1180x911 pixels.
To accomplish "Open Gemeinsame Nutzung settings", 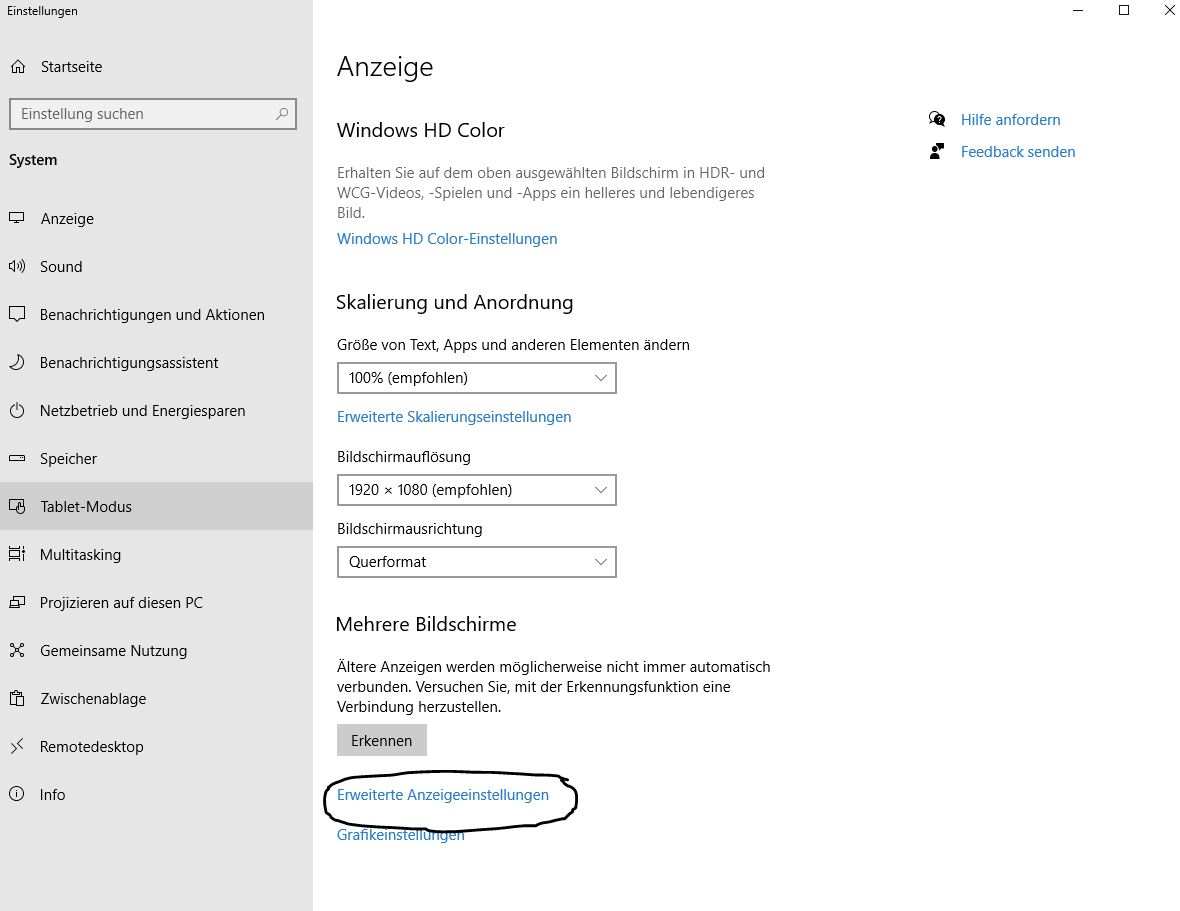I will click(x=157, y=650).
